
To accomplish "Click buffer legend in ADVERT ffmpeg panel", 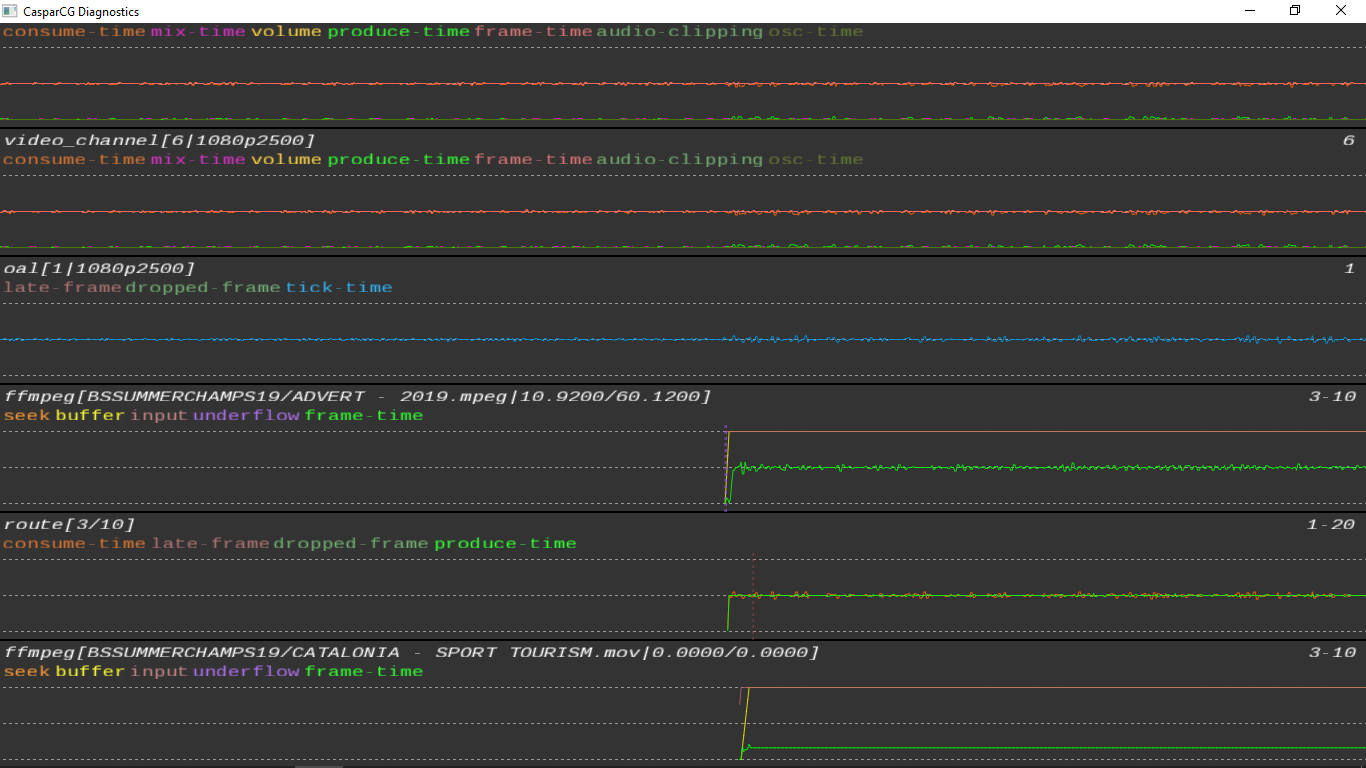I will pos(91,416).
